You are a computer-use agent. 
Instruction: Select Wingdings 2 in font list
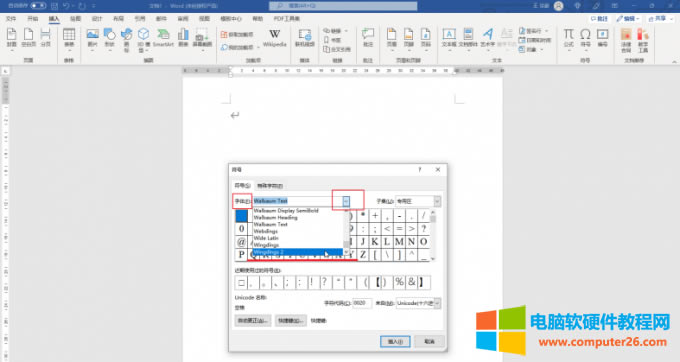pyautogui.click(x=297, y=252)
